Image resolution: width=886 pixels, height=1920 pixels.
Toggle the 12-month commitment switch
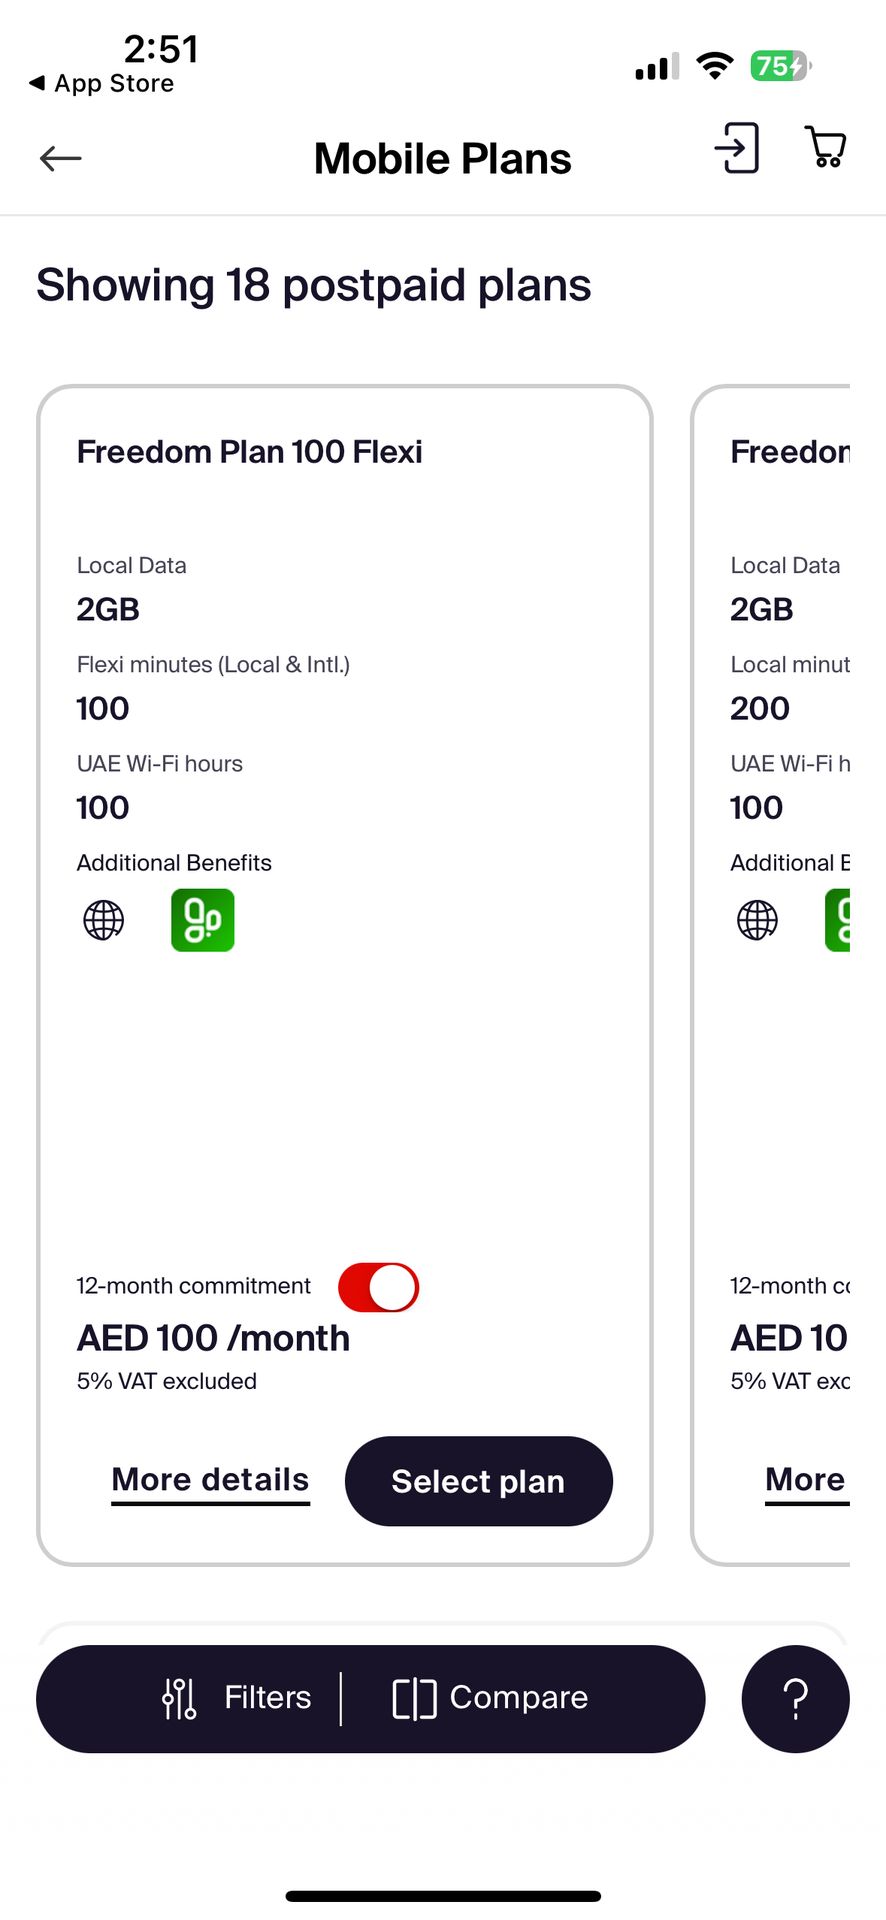[x=378, y=1287]
